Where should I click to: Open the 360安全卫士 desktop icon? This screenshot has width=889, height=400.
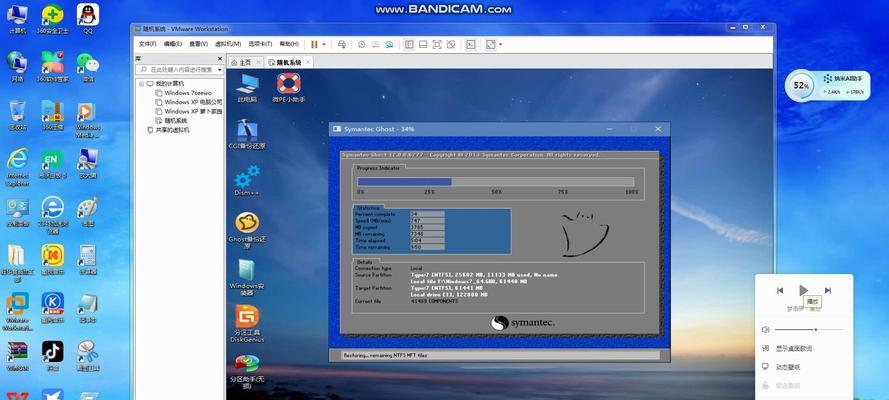click(x=52, y=19)
